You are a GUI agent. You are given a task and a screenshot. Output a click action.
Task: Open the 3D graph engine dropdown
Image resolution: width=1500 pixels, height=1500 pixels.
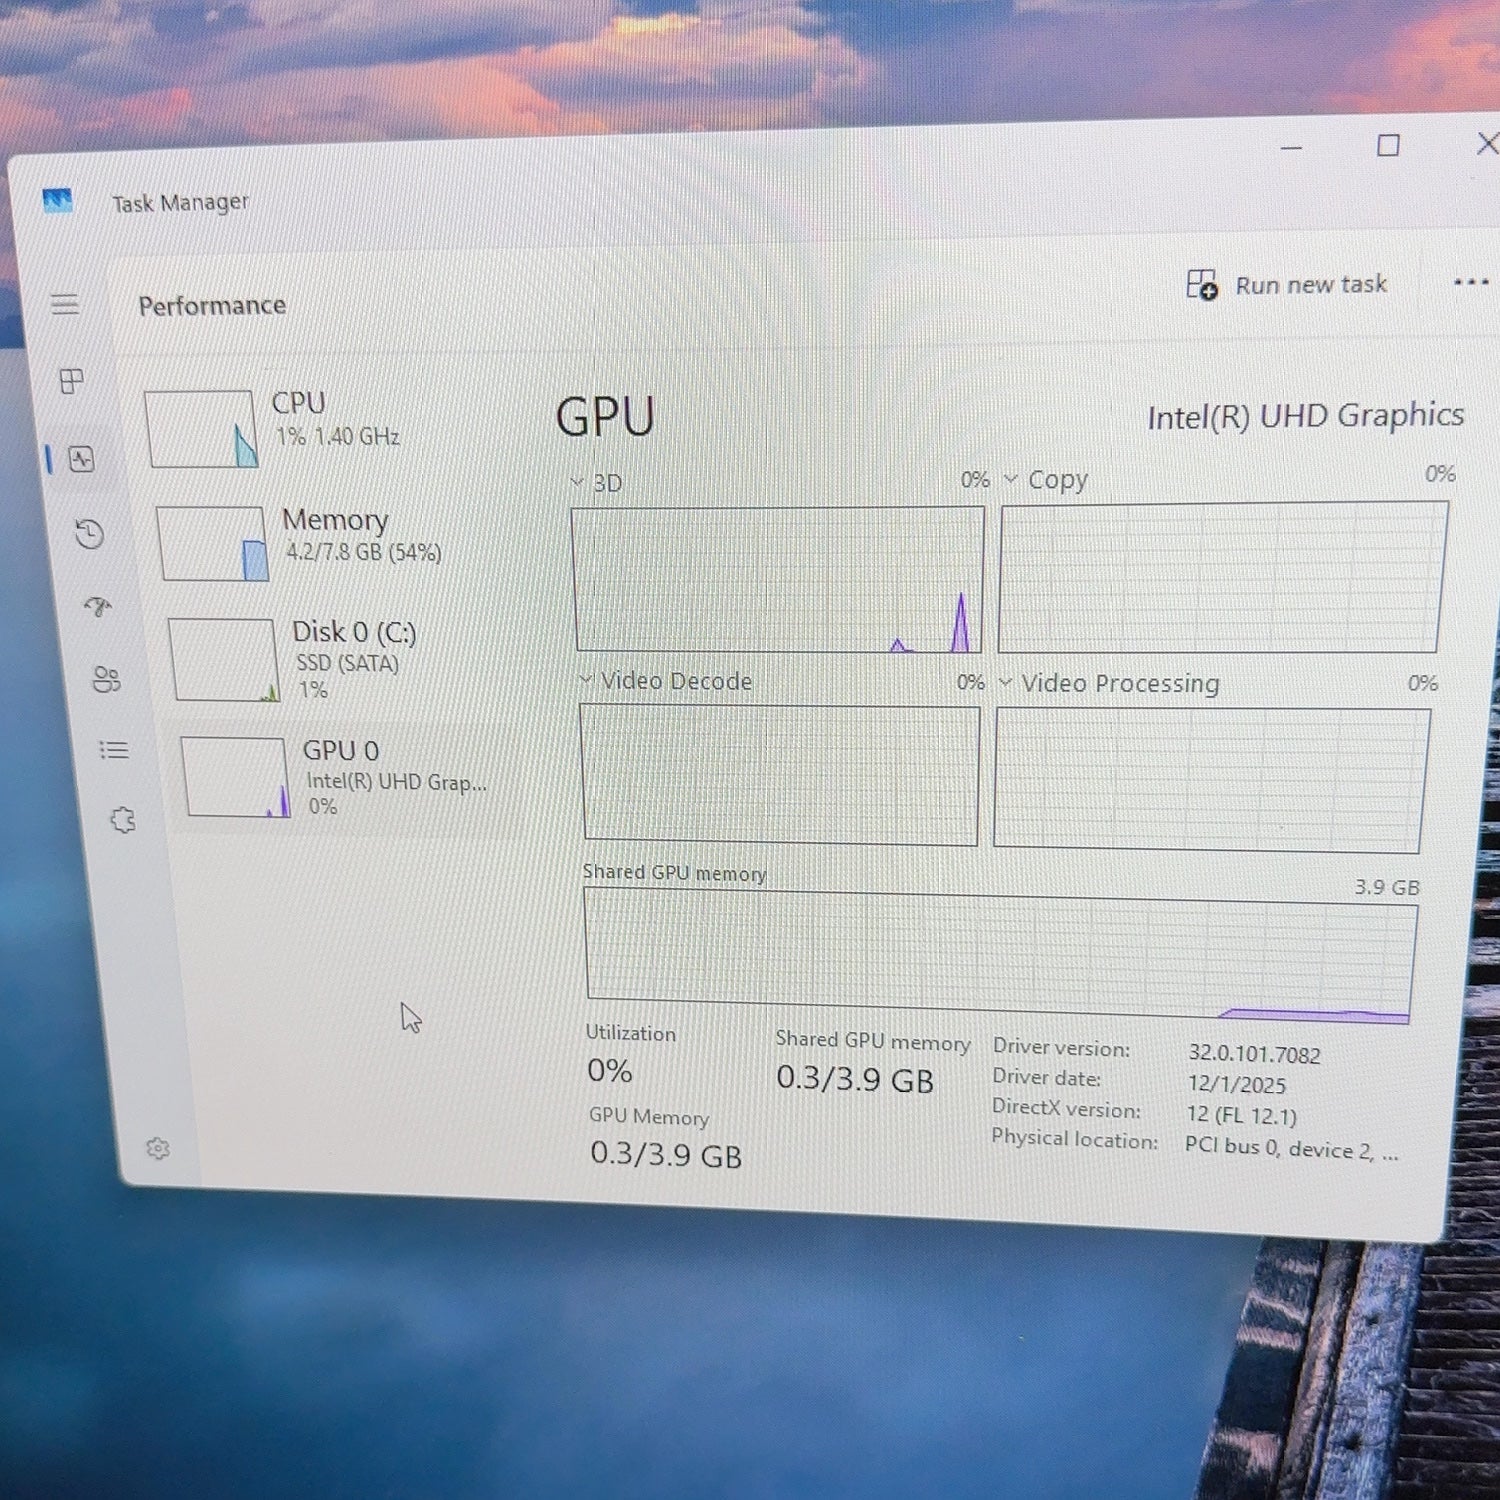click(577, 482)
